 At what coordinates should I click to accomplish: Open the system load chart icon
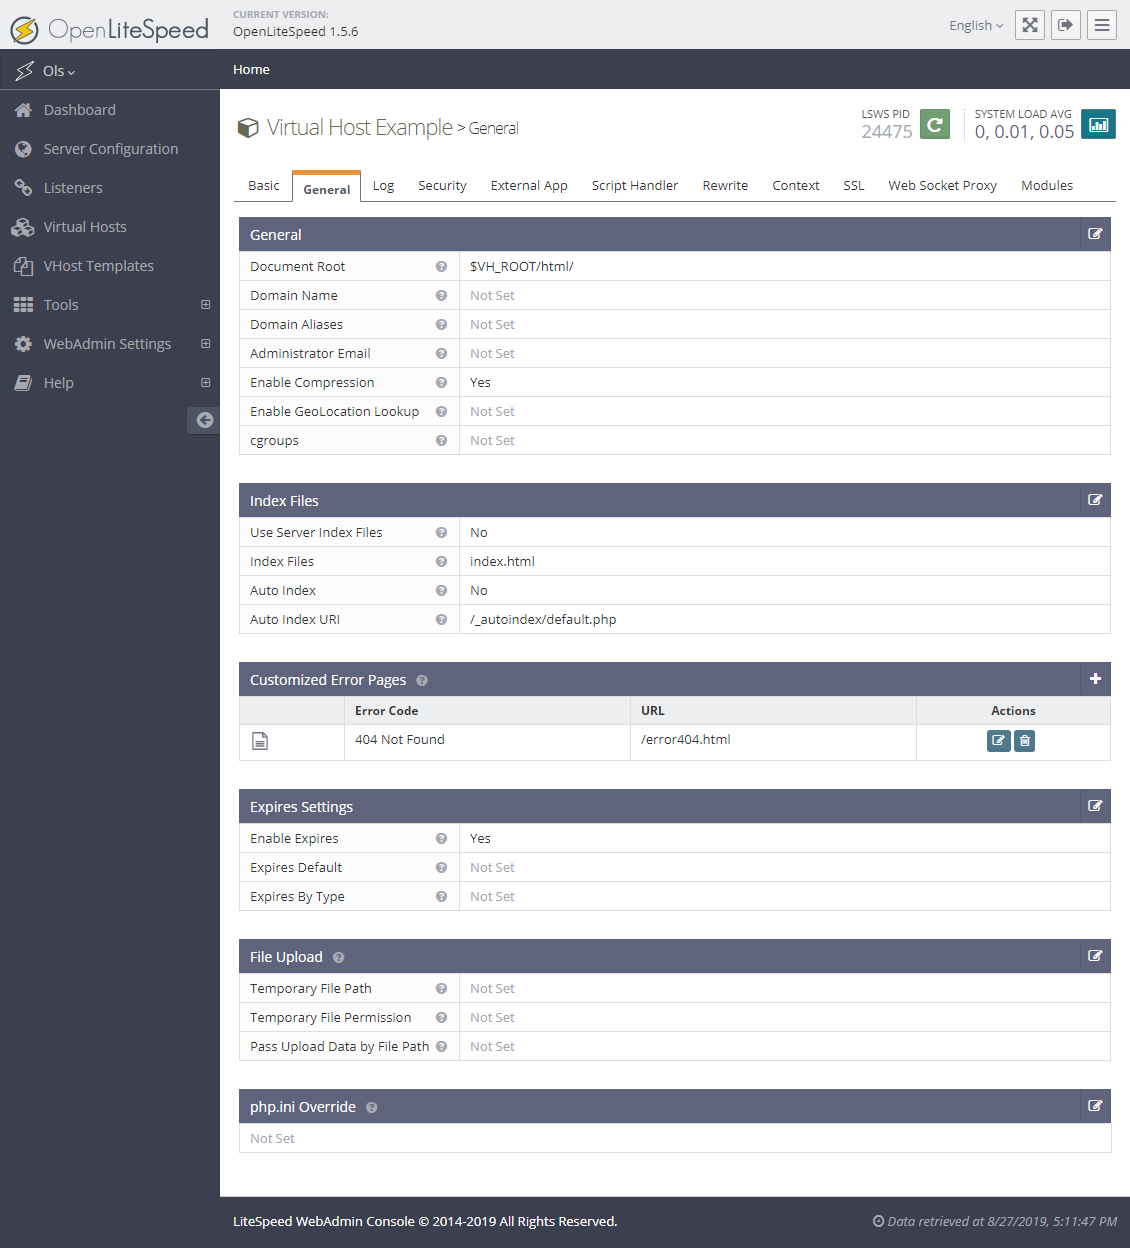(1098, 124)
